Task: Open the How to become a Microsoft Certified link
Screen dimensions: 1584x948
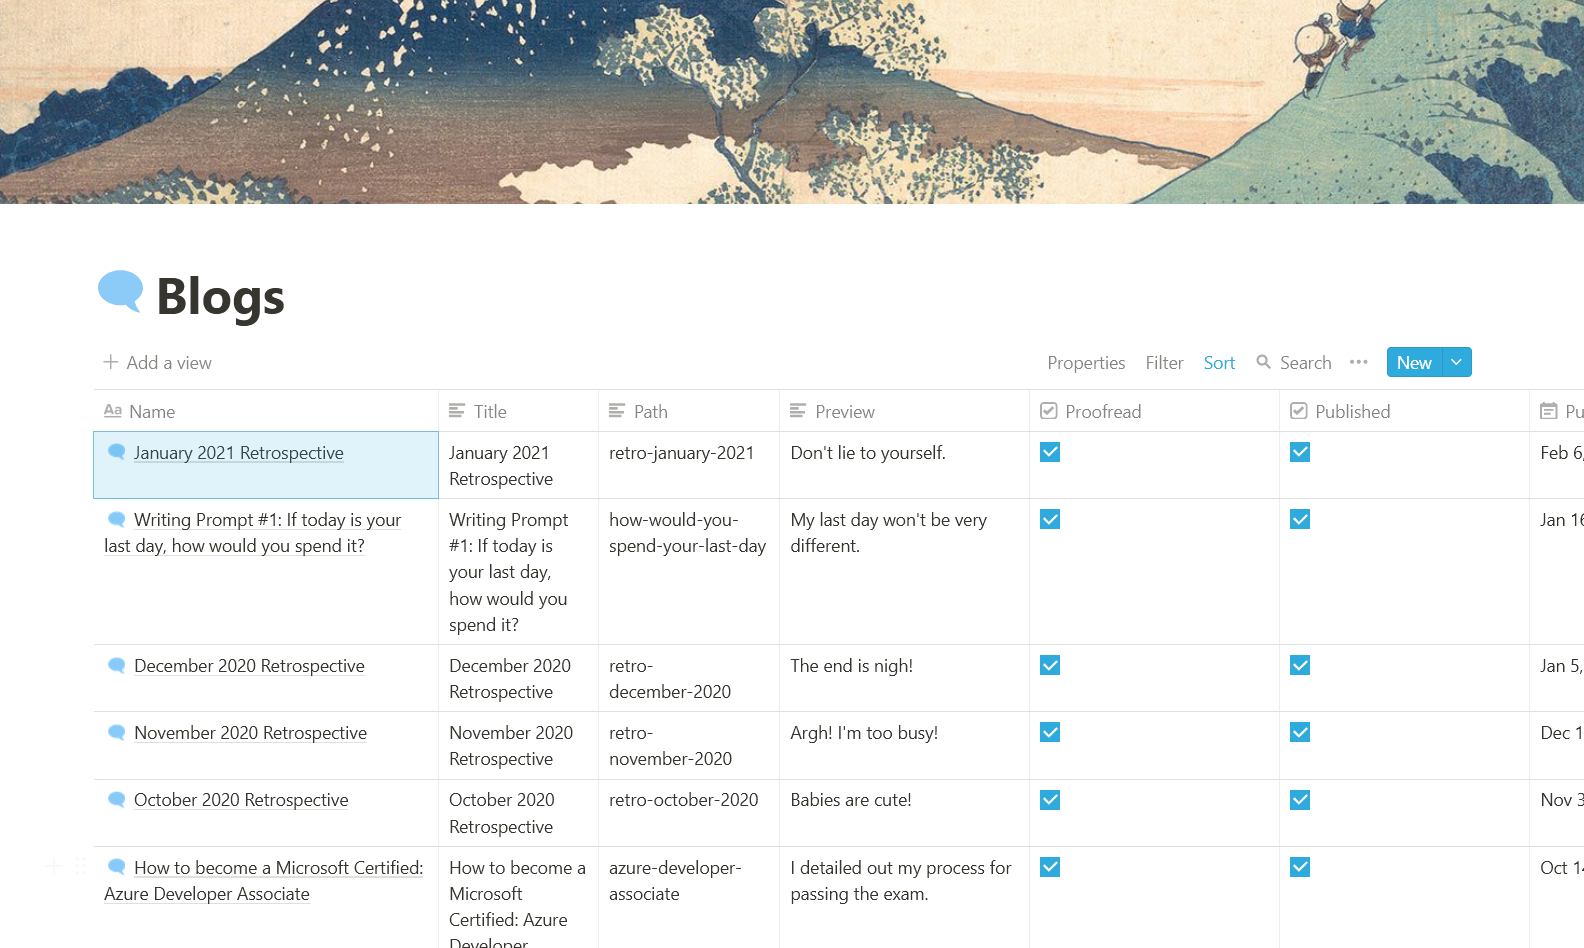Action: click(264, 881)
